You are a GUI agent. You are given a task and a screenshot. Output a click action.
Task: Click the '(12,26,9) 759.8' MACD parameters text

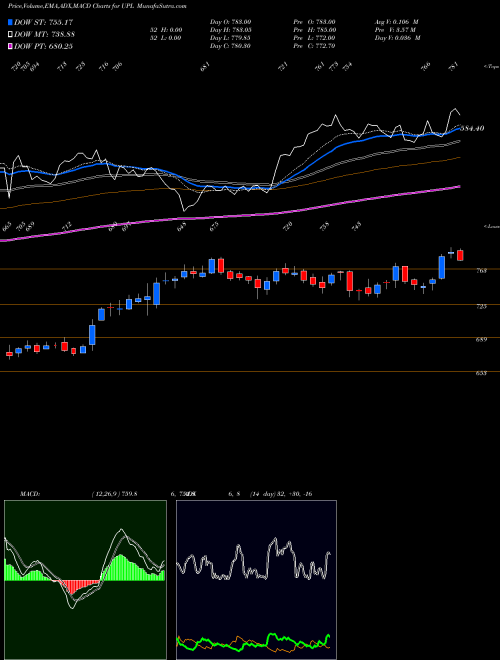(114, 494)
